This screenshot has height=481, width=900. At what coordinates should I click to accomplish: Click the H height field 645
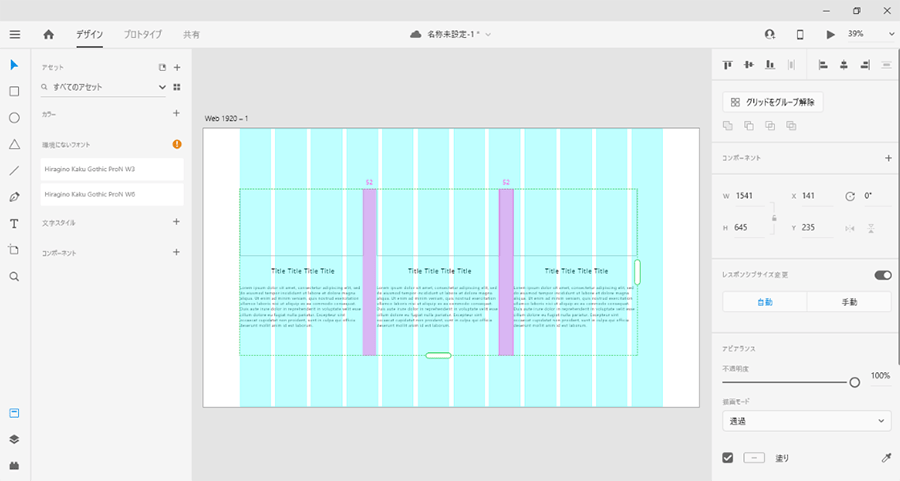point(748,228)
